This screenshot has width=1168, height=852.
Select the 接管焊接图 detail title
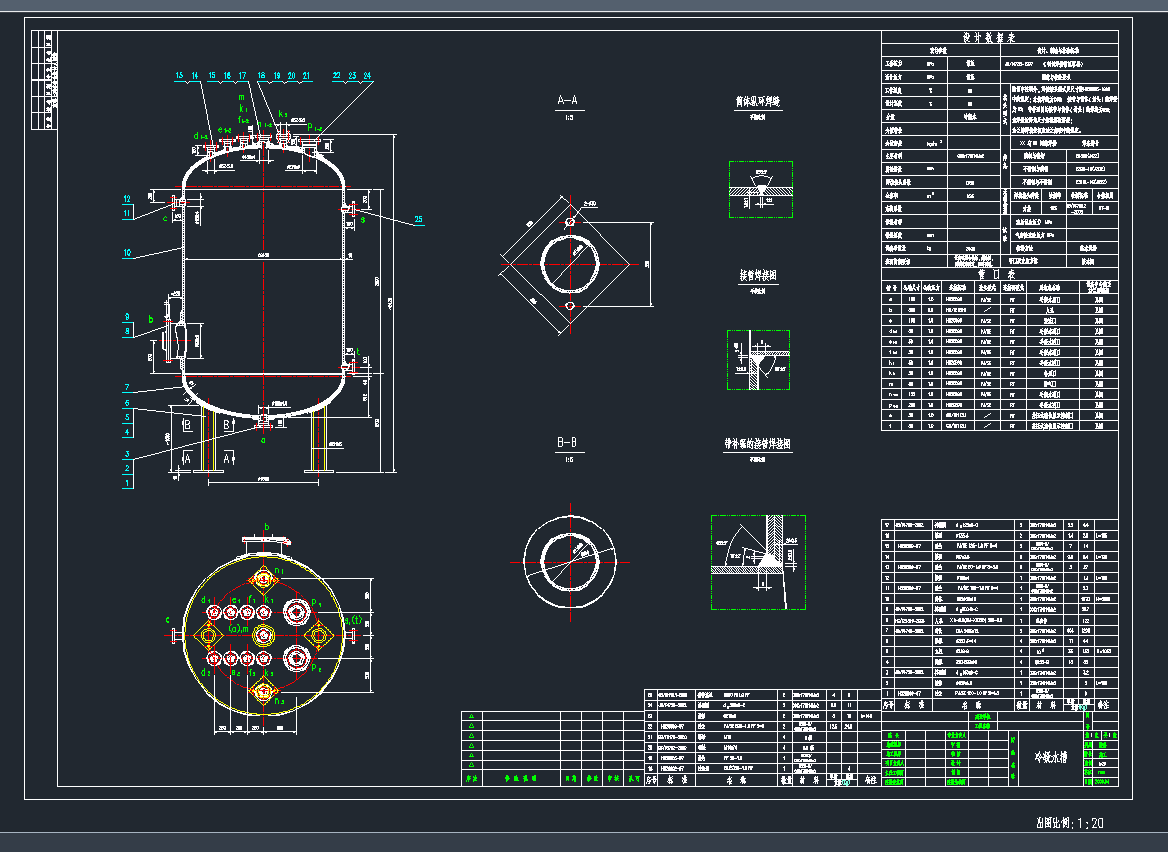[x=758, y=275]
